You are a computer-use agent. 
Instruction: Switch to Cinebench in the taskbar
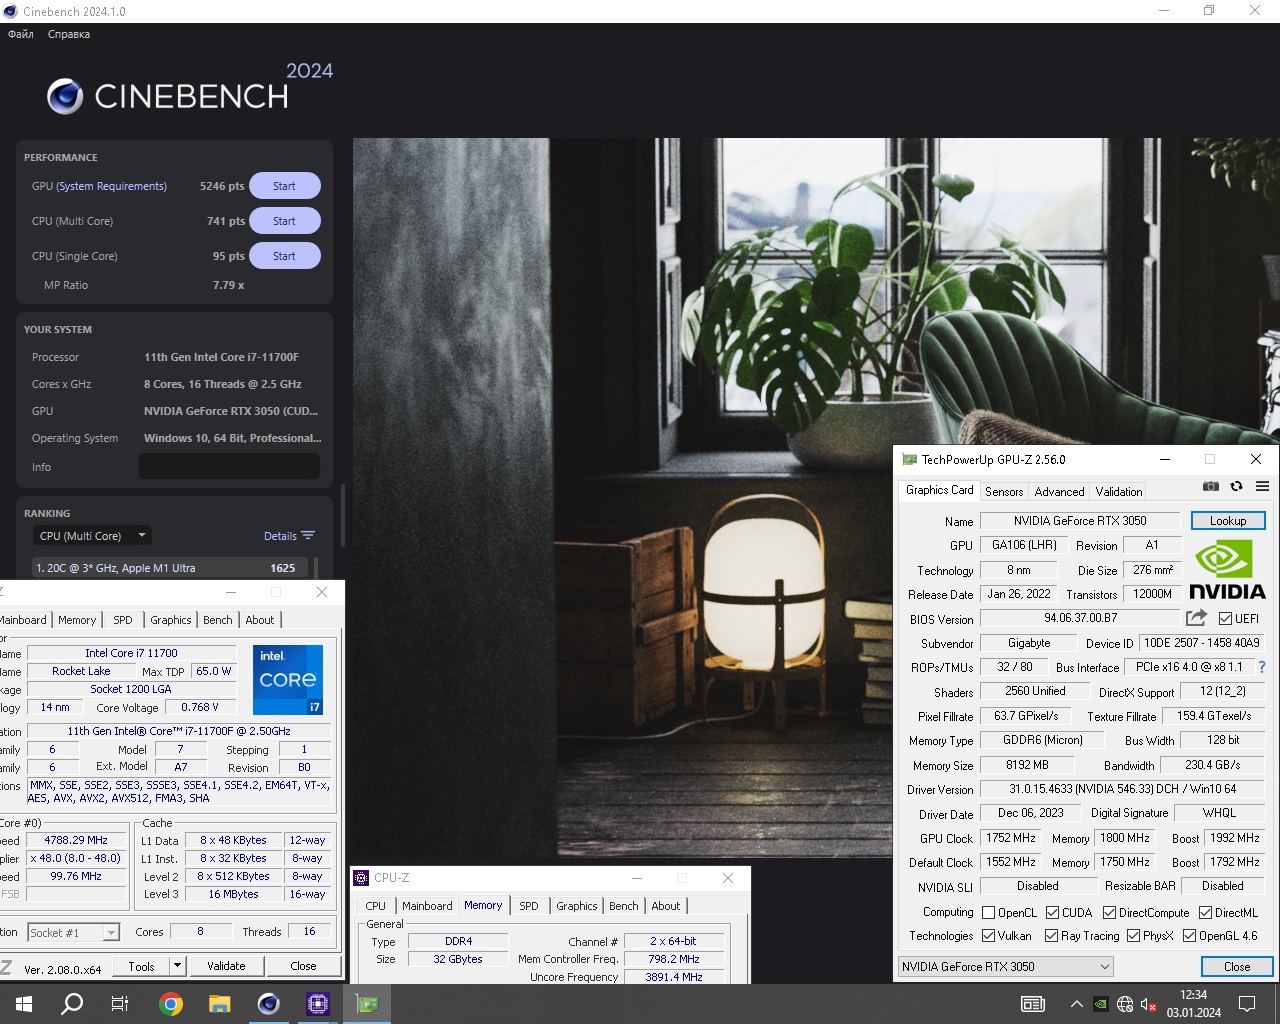coord(269,1004)
